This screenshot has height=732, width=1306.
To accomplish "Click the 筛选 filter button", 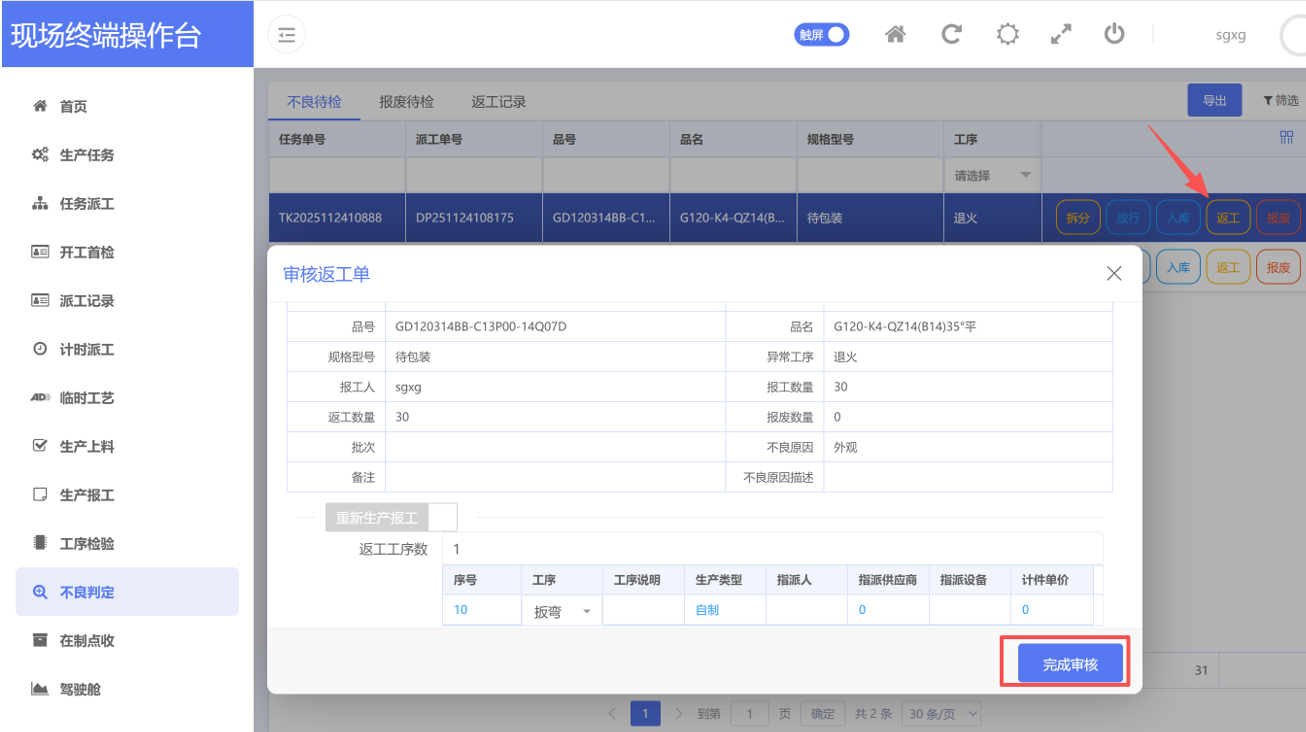I will (x=1280, y=100).
